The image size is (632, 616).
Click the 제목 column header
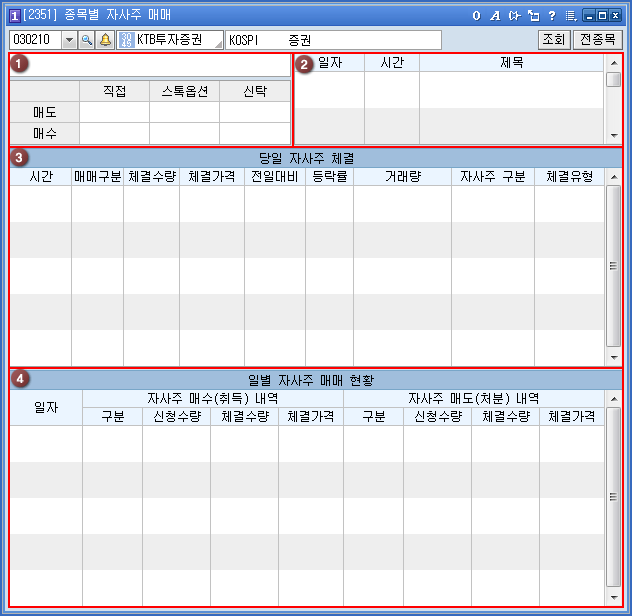511,62
